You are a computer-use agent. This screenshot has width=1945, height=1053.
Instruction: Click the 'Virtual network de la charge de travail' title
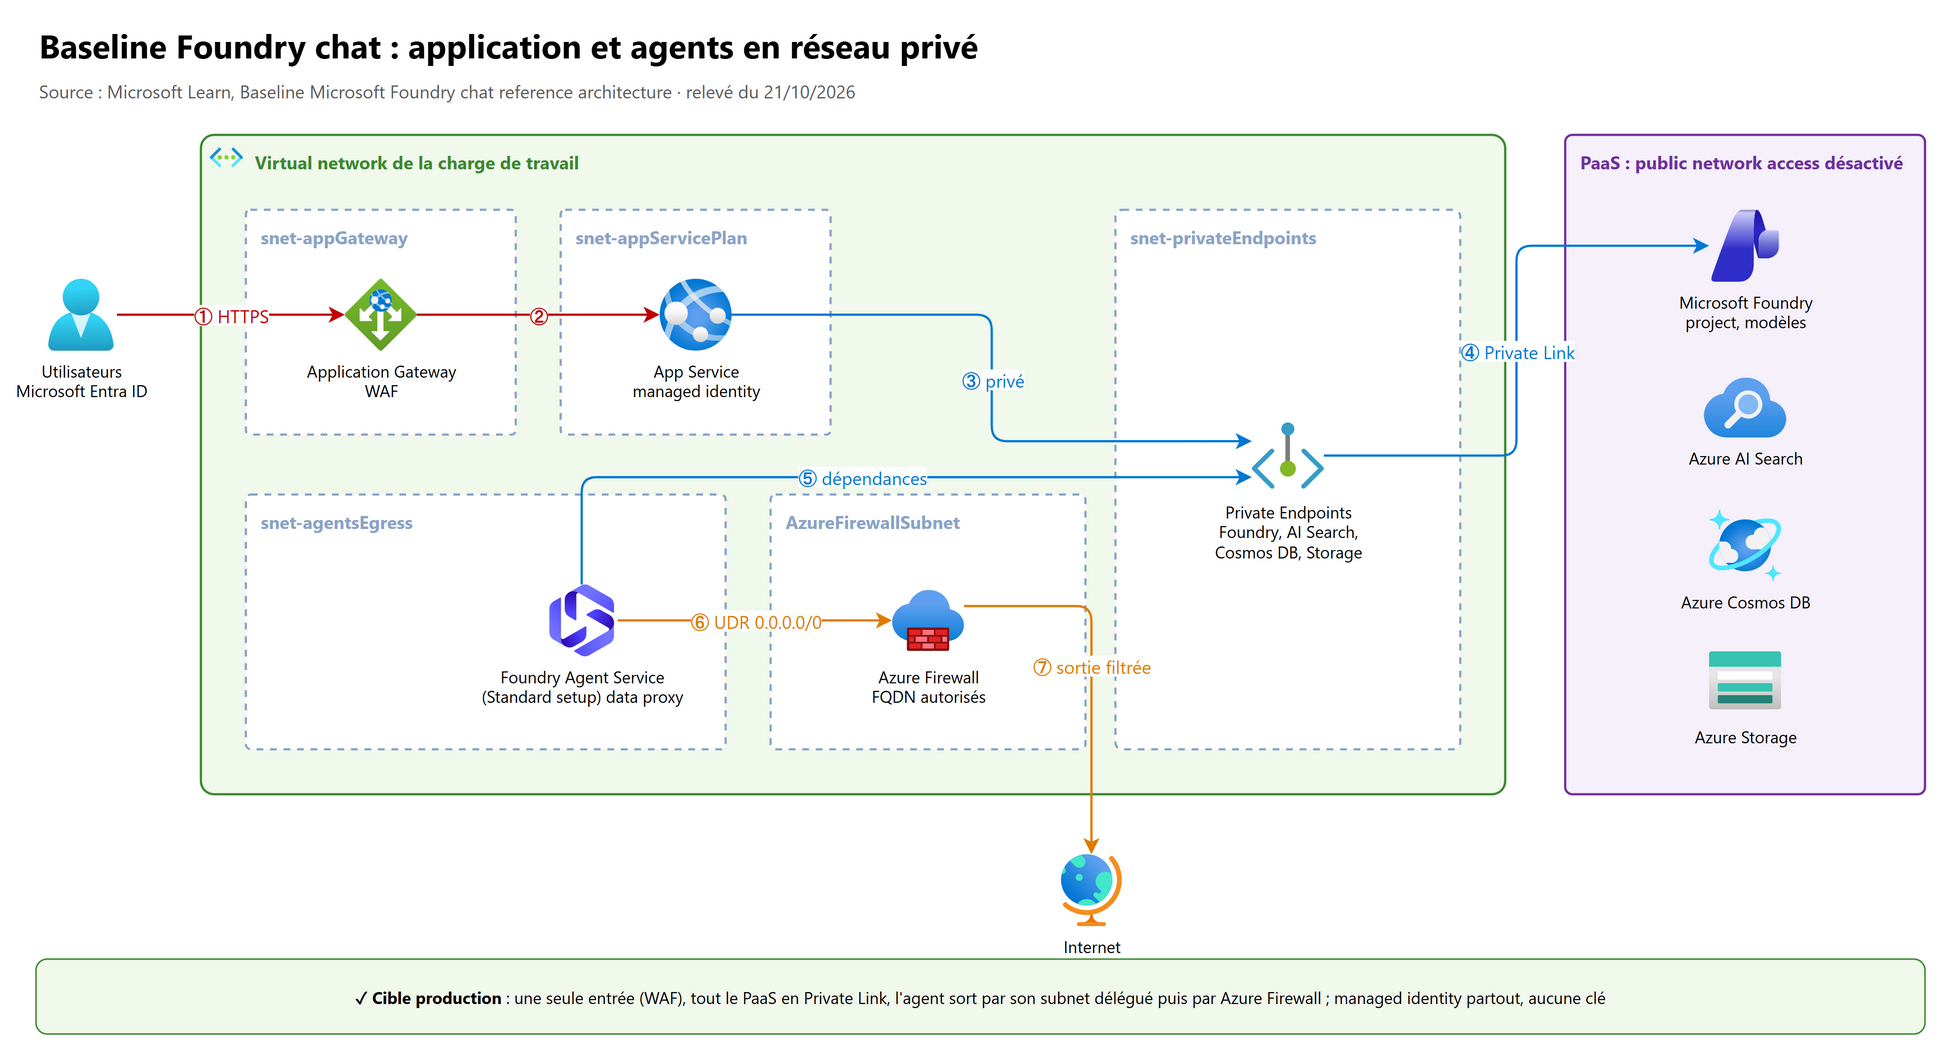(416, 163)
